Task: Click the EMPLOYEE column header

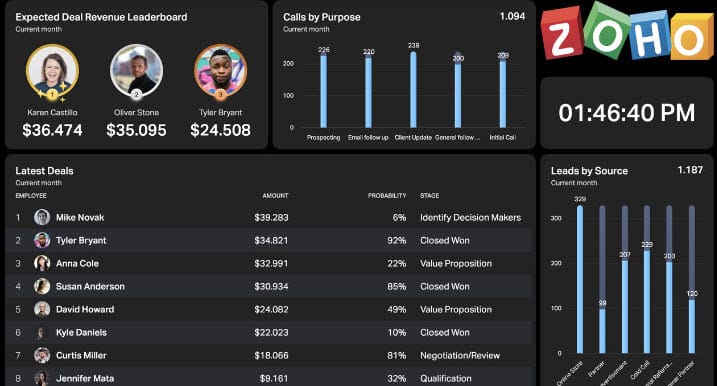Action: click(31, 195)
